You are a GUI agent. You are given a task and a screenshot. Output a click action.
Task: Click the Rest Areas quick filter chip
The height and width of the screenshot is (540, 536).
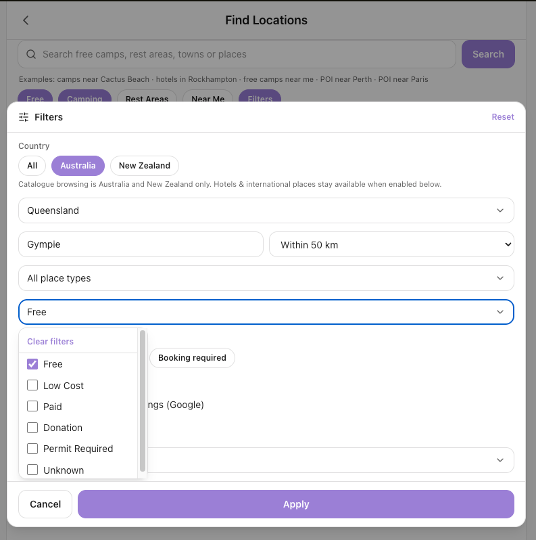click(x=147, y=97)
